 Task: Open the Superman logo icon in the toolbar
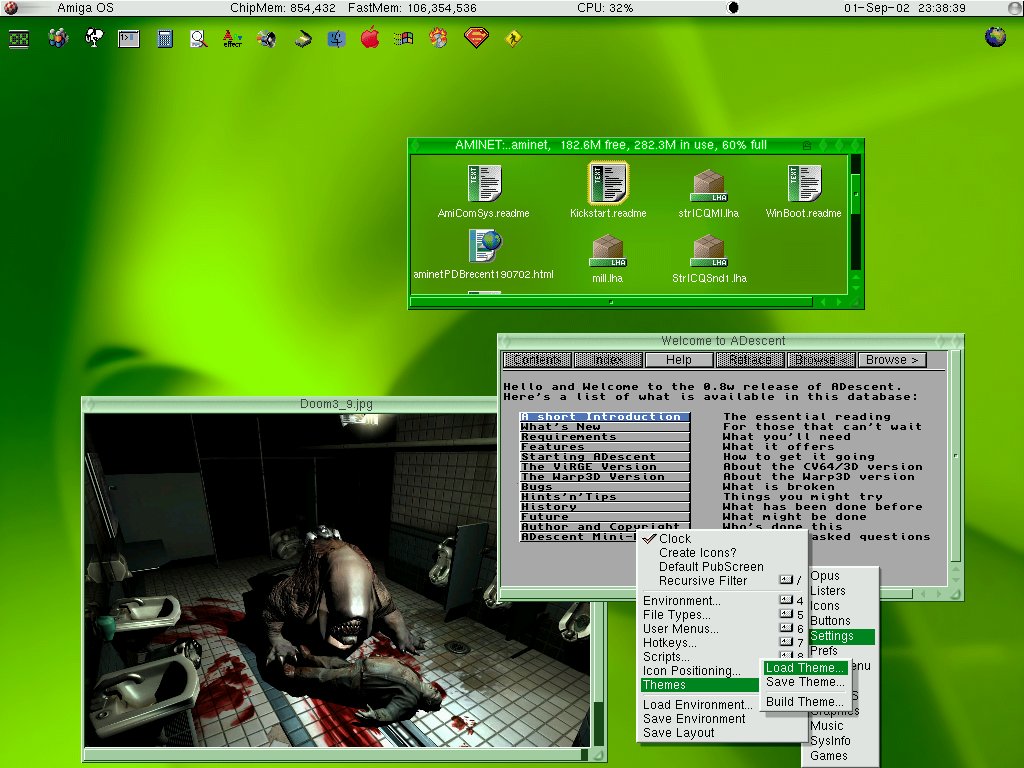[x=477, y=39]
